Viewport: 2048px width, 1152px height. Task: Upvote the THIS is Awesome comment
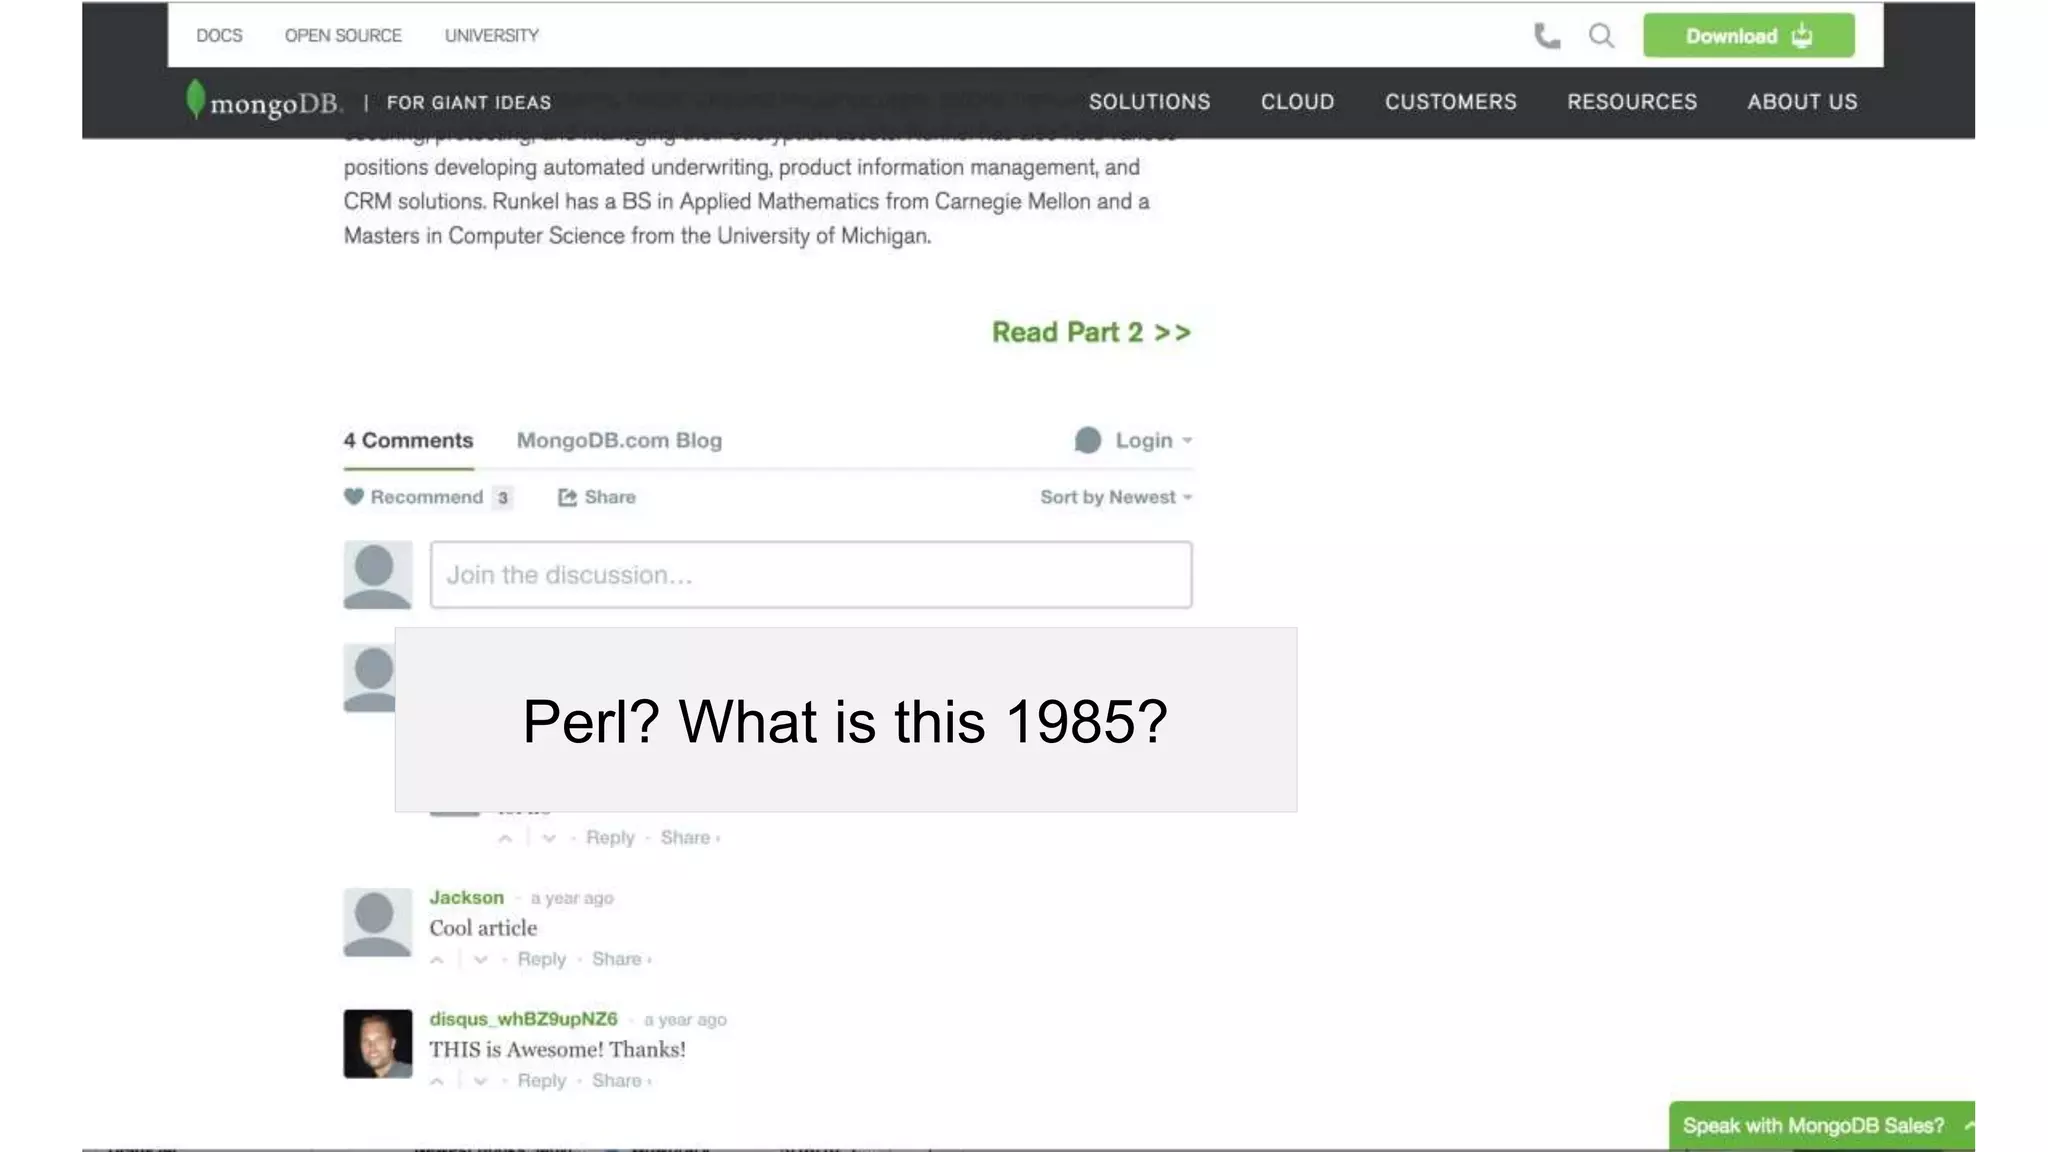click(437, 1081)
